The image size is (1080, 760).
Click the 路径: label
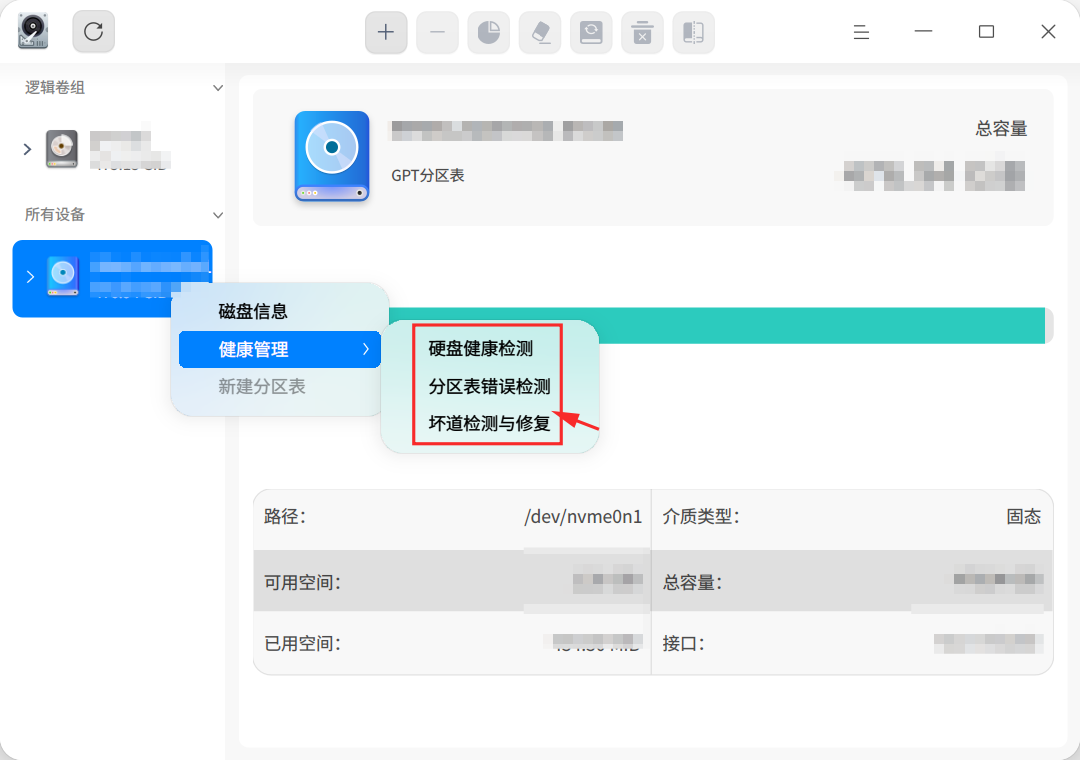click(285, 517)
